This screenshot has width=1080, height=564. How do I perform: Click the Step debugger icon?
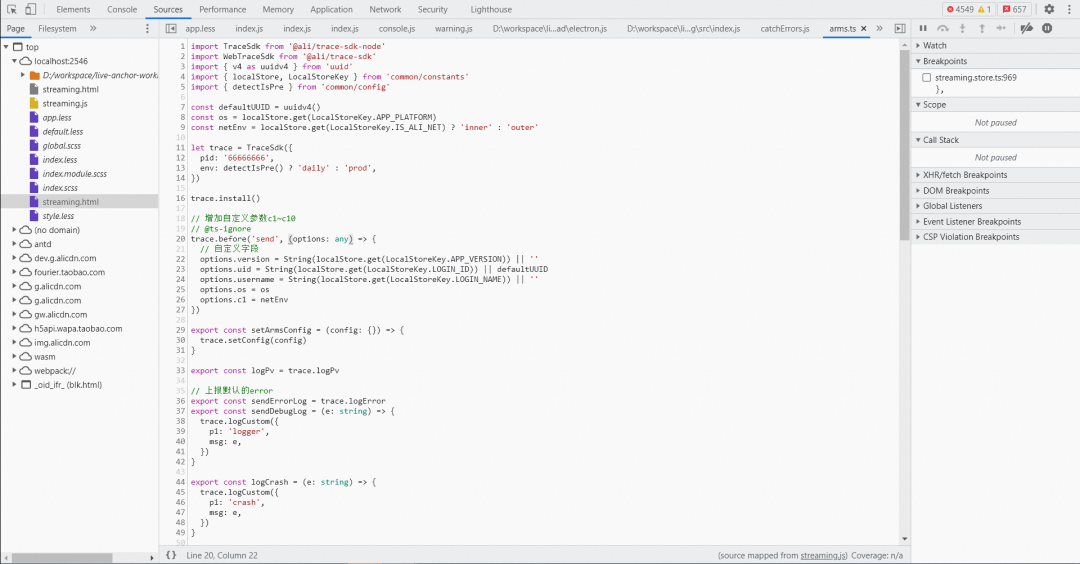(x=1001, y=28)
